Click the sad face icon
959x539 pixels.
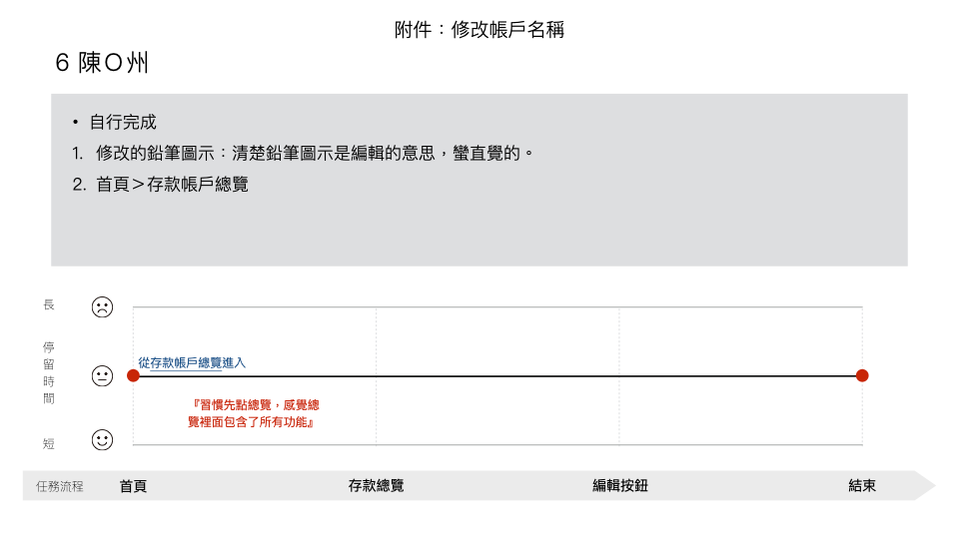[x=102, y=307]
